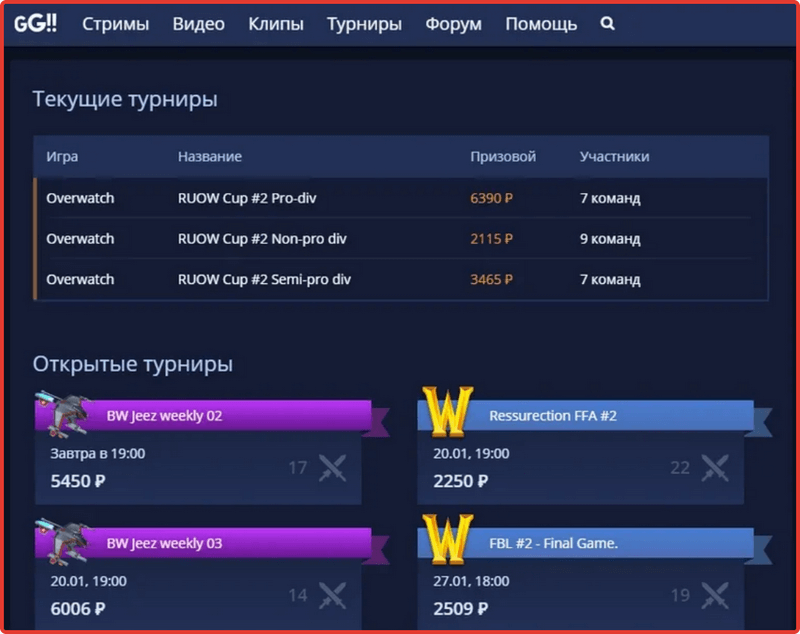Open the BW Jeez weekly 03 banner
The height and width of the screenshot is (634, 800).
(x=203, y=543)
